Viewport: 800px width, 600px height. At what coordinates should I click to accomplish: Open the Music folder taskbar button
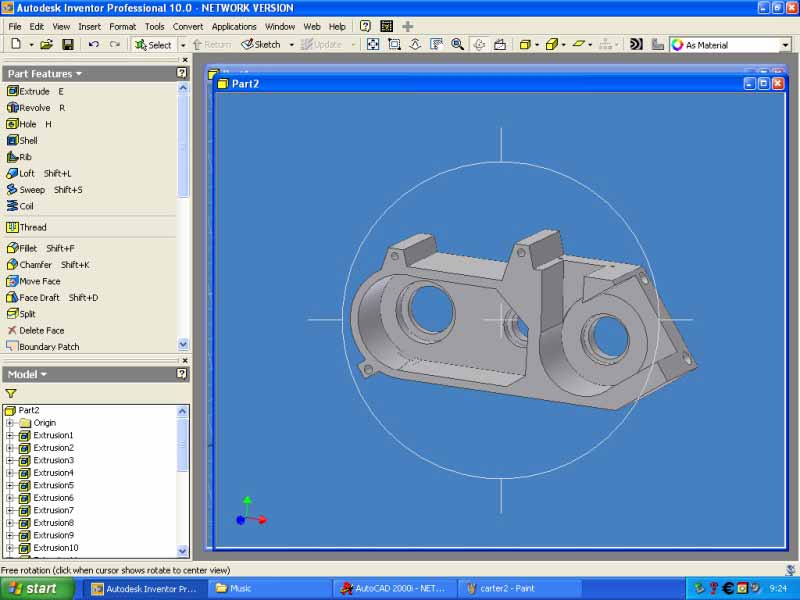[x=269, y=588]
